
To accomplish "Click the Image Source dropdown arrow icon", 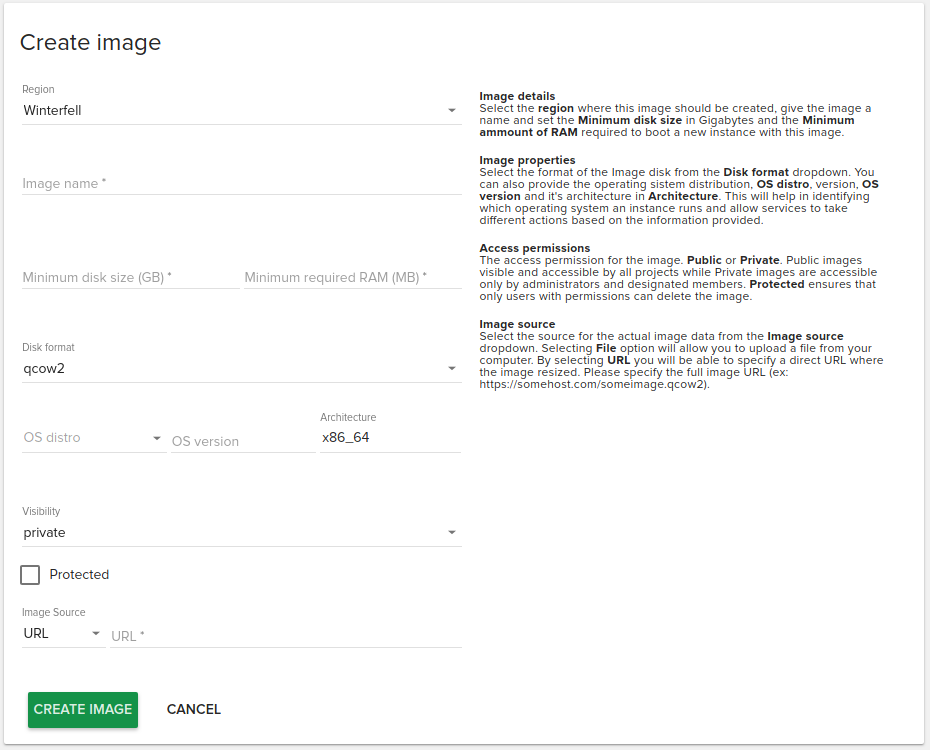I will click(96, 634).
